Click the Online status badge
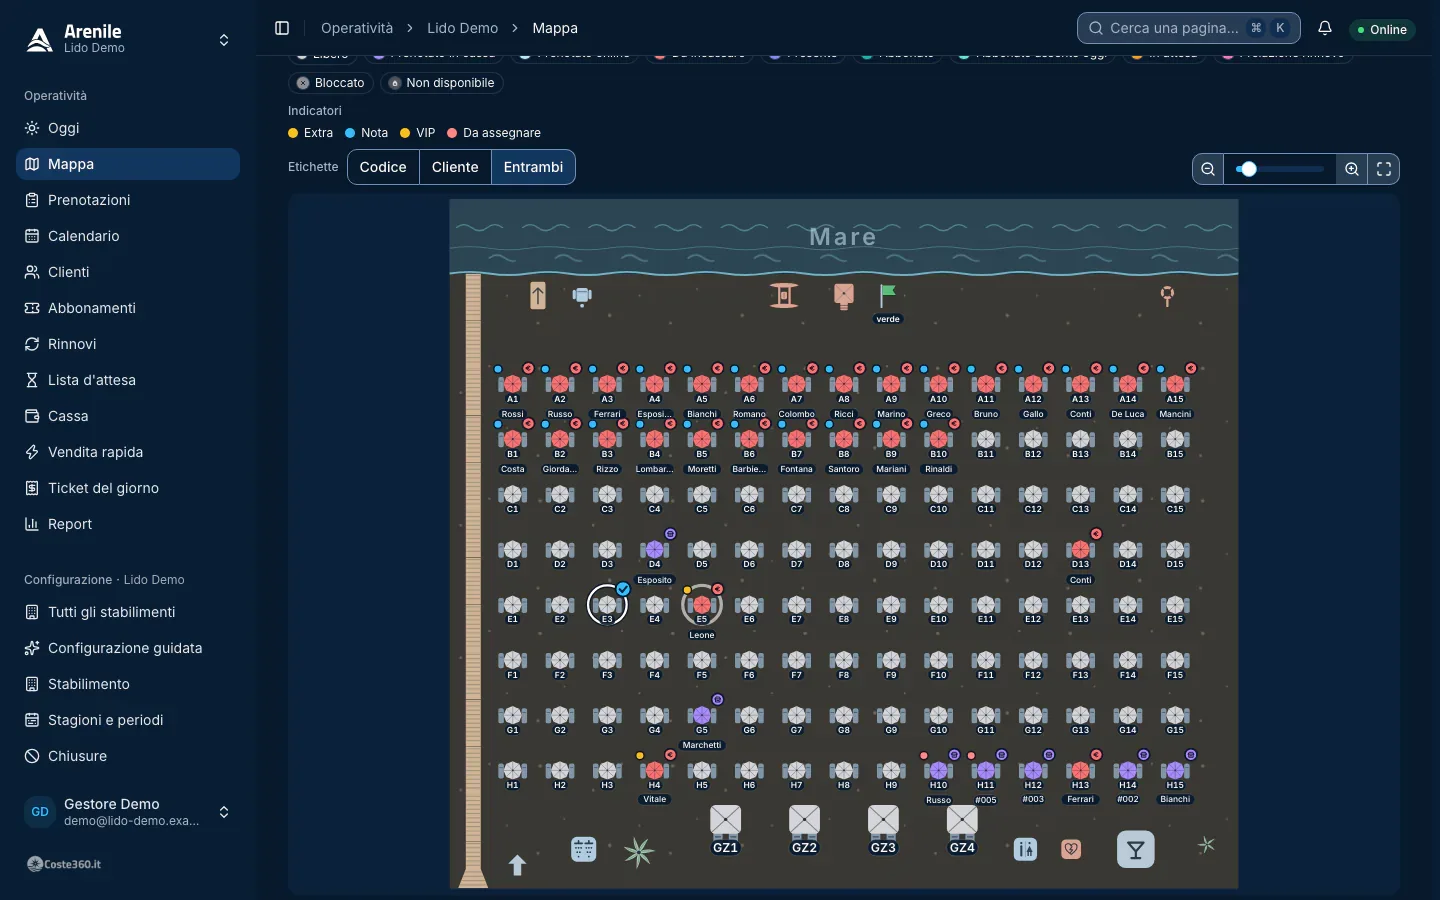1440x900 pixels. tap(1383, 30)
